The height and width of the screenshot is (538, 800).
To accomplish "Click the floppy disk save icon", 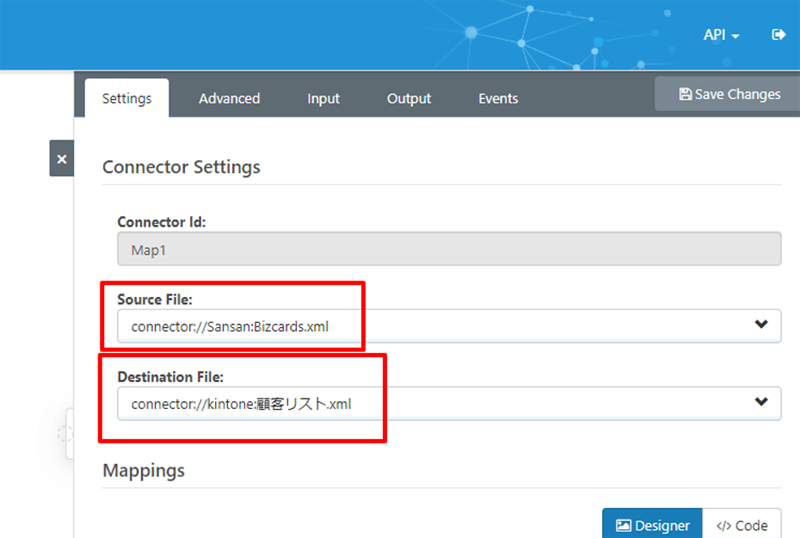I will (x=685, y=95).
